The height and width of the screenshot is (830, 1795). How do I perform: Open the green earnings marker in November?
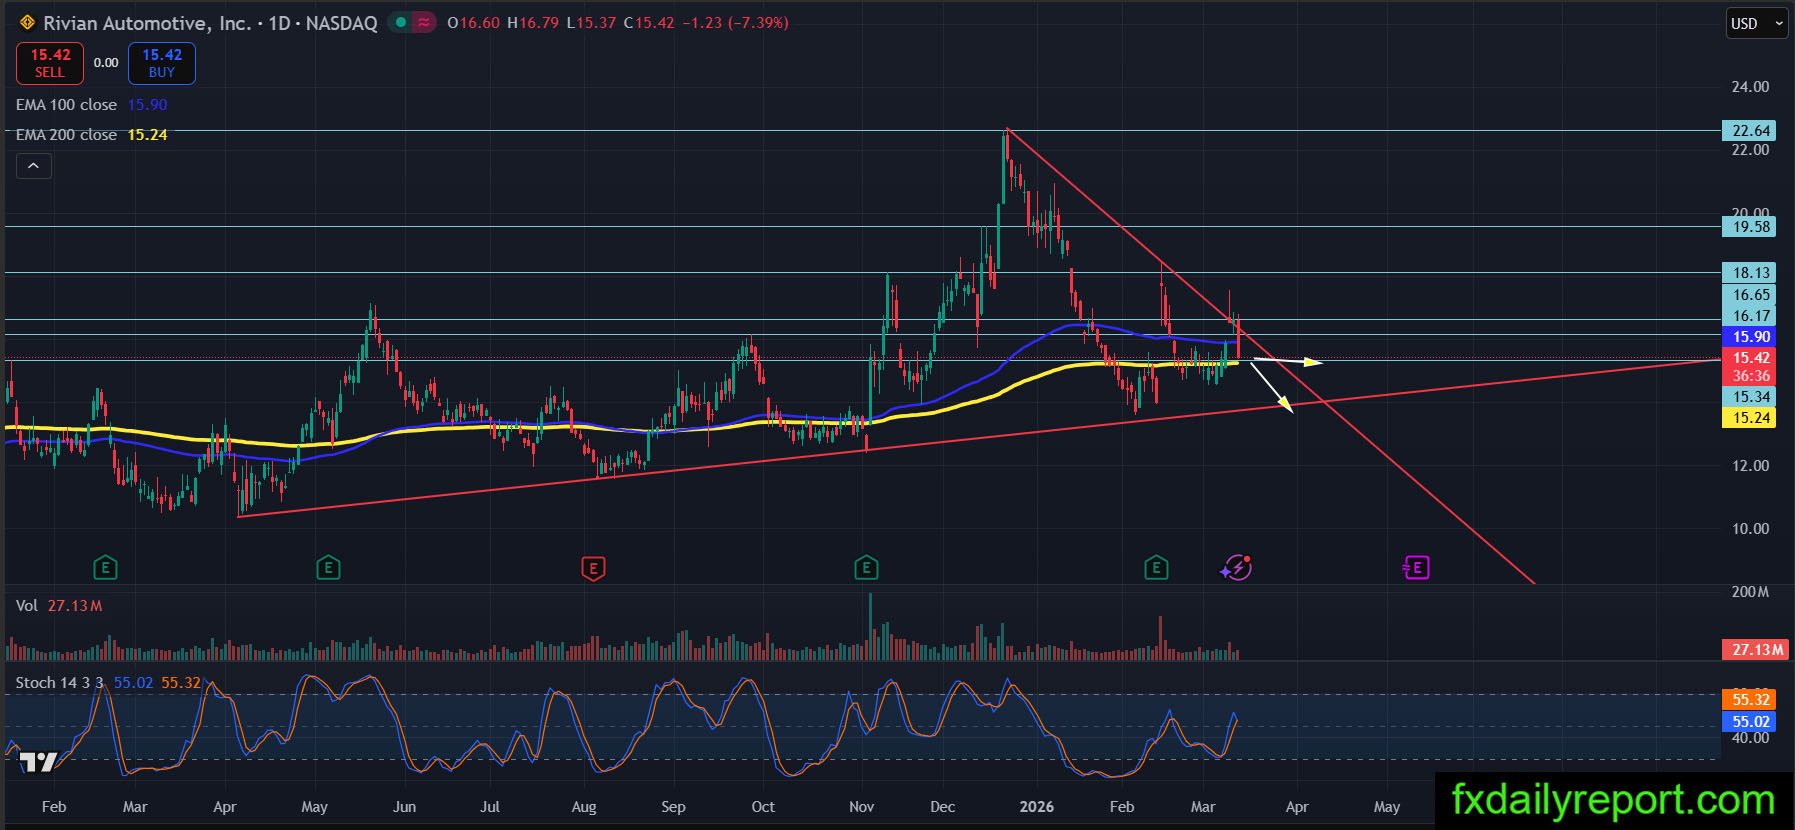coord(866,569)
